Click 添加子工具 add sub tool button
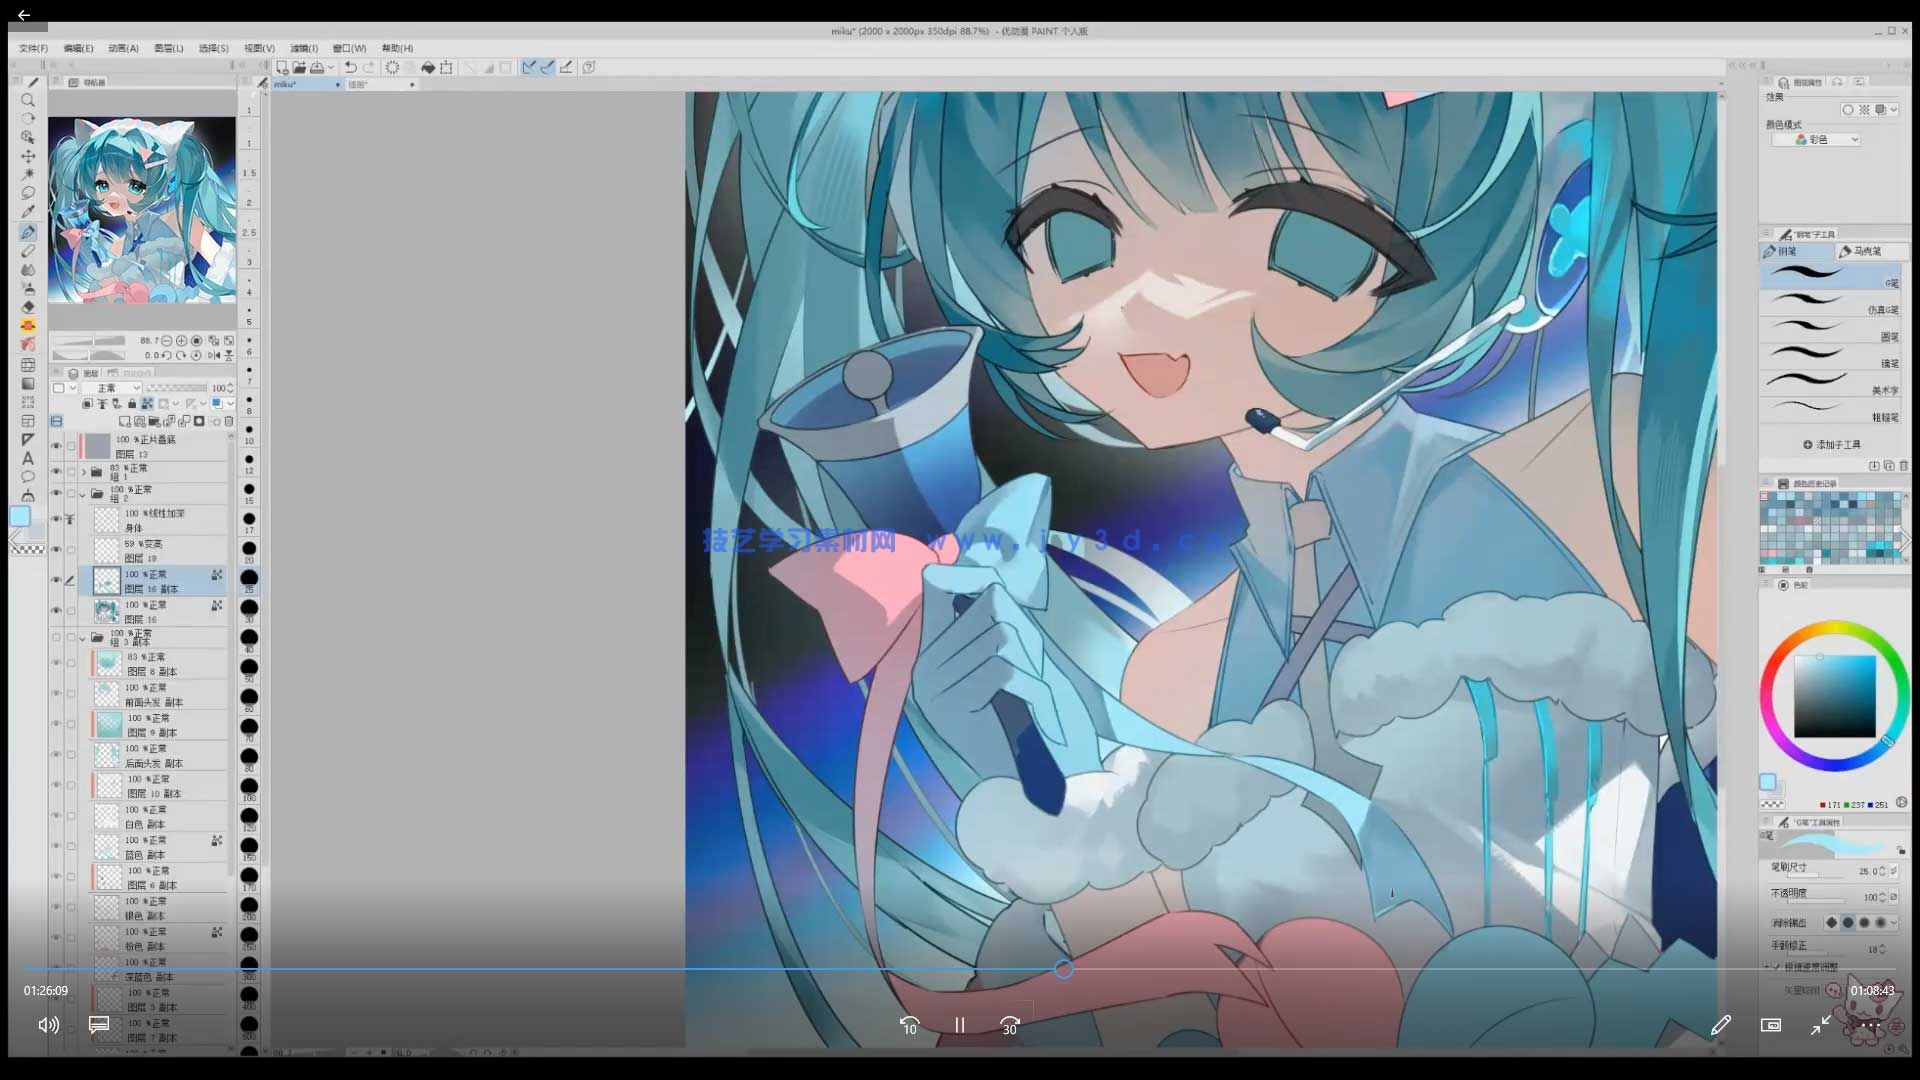The image size is (1920, 1080). point(1832,444)
